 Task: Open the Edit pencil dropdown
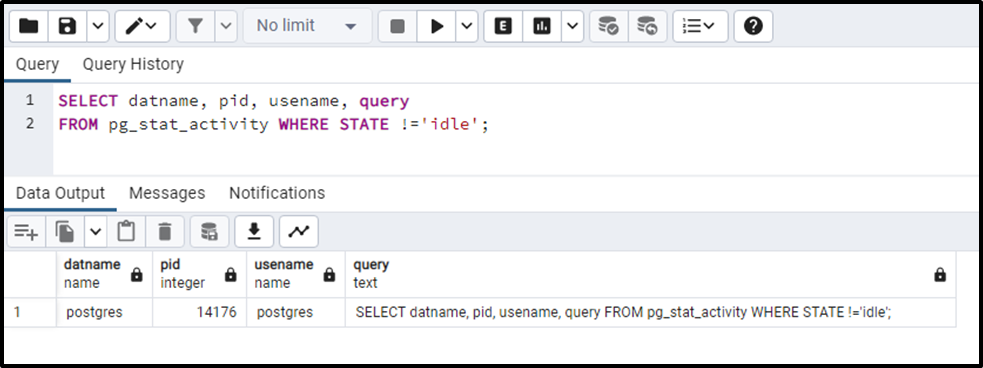(142, 26)
